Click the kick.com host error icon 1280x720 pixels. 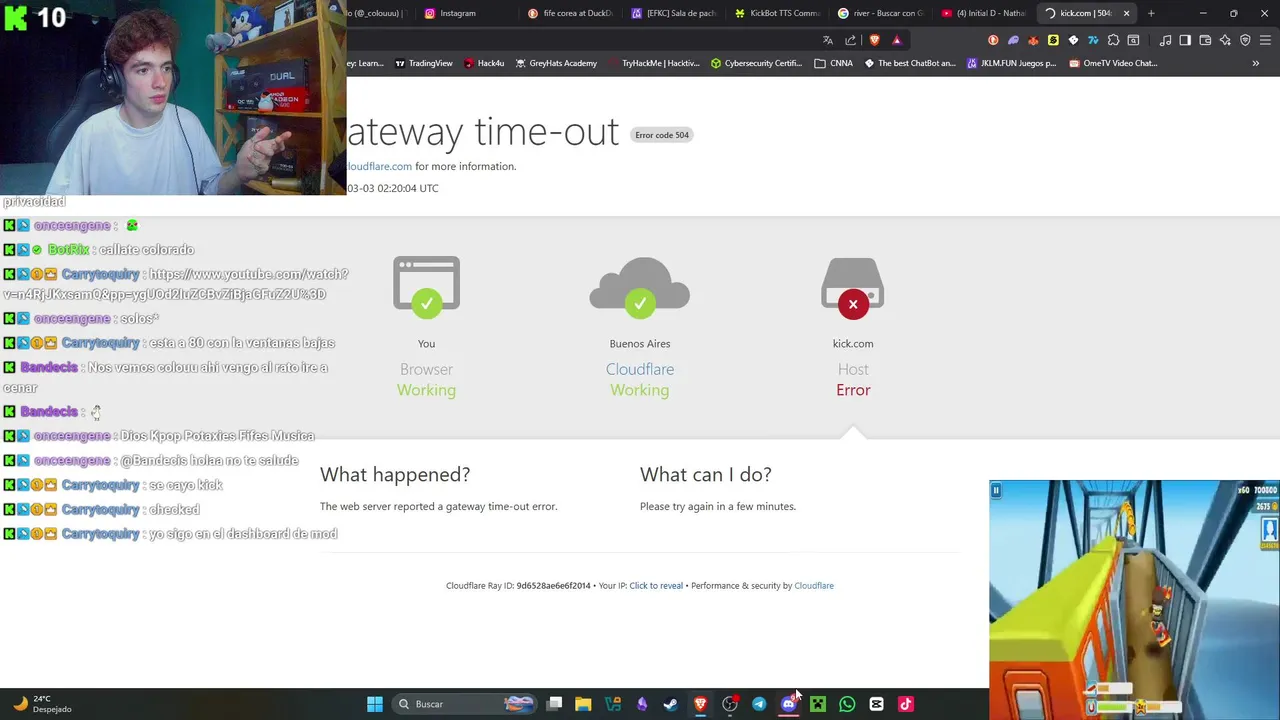pos(853,303)
